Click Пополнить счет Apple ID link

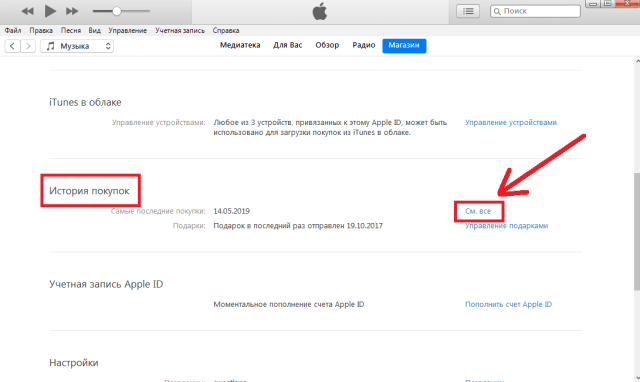tap(508, 304)
